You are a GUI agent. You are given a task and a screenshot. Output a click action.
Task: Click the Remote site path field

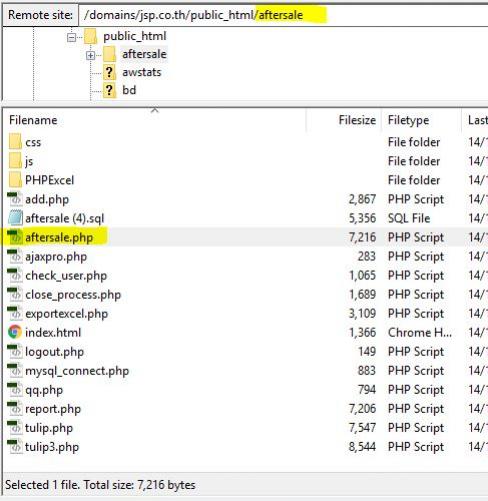(x=283, y=15)
